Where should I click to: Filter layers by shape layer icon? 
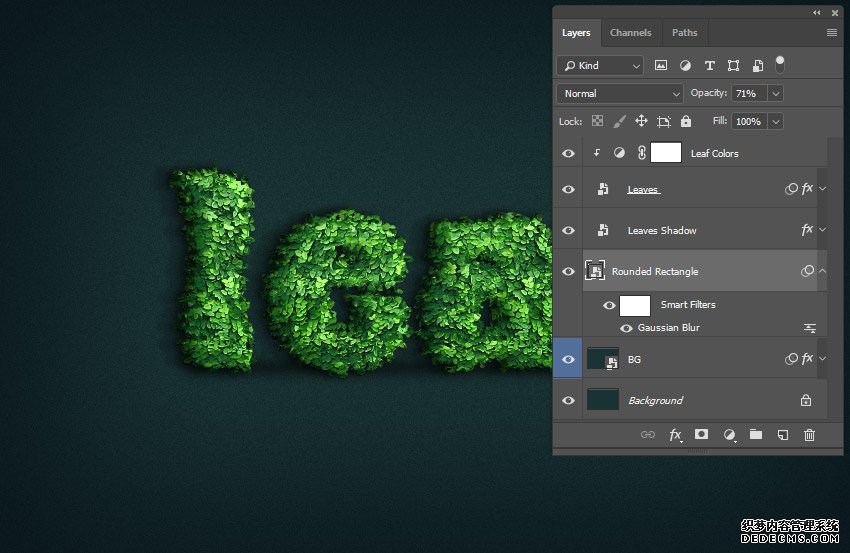tap(733, 66)
